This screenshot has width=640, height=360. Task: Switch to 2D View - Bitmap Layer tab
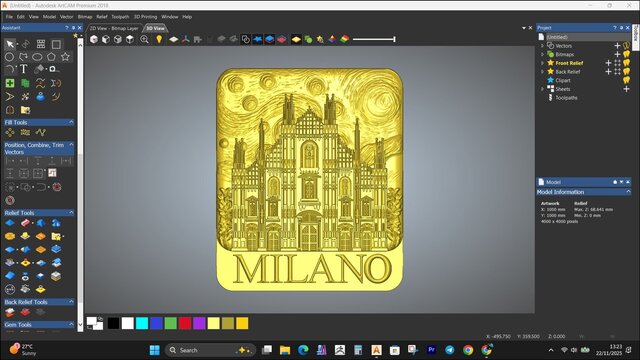click(x=114, y=28)
